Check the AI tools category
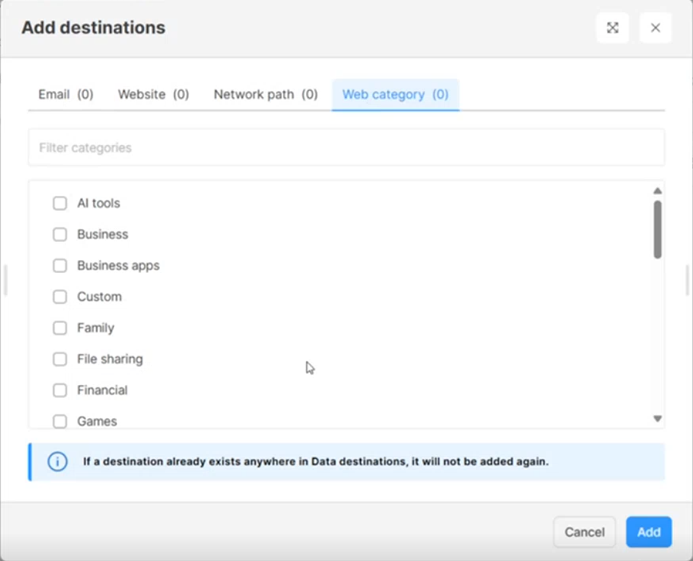 (x=60, y=203)
